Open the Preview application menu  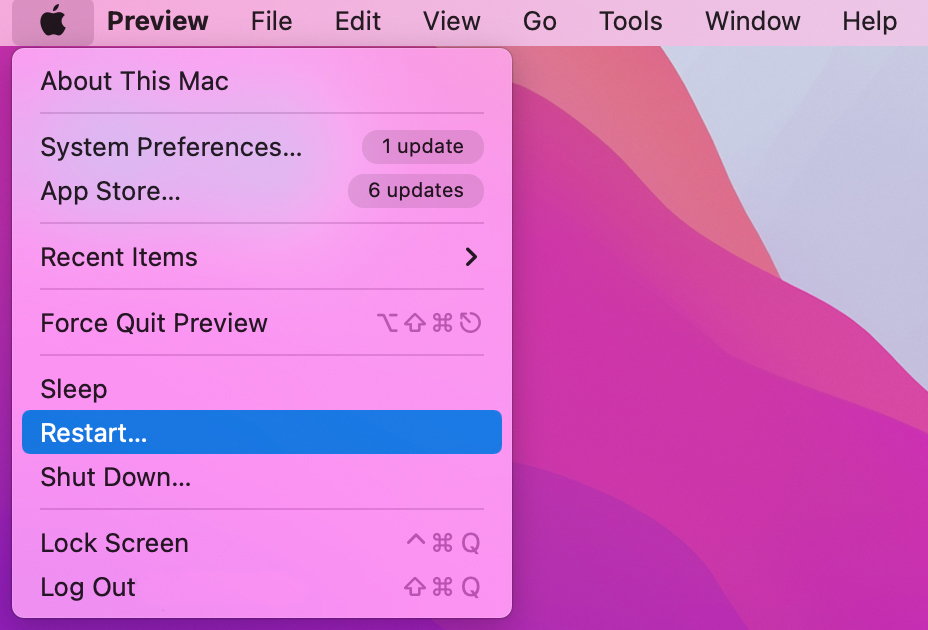click(x=157, y=21)
